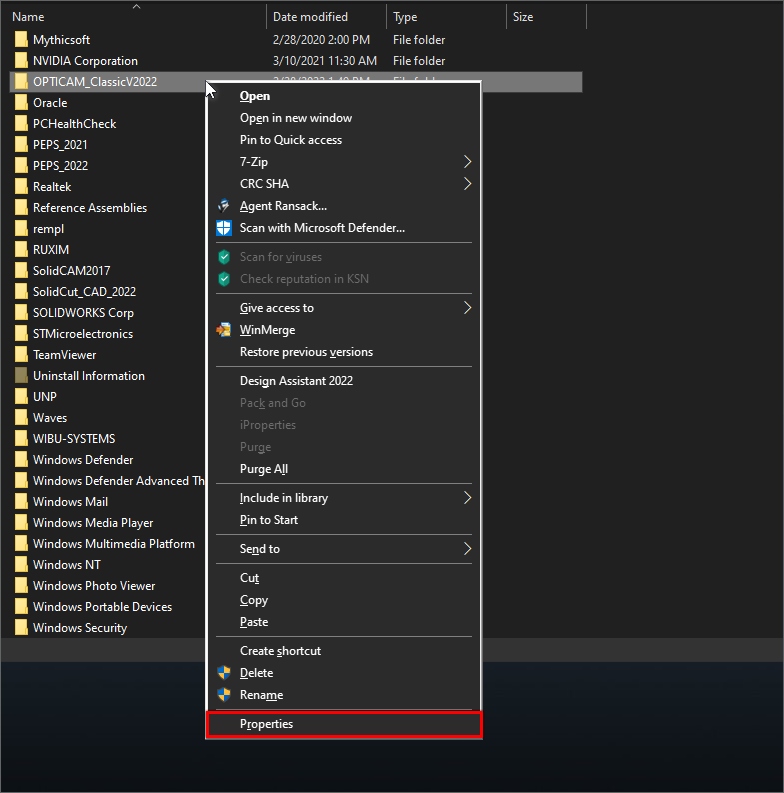Click the Realtek folder icon
Screen dimensions: 784x793
pos(21,187)
